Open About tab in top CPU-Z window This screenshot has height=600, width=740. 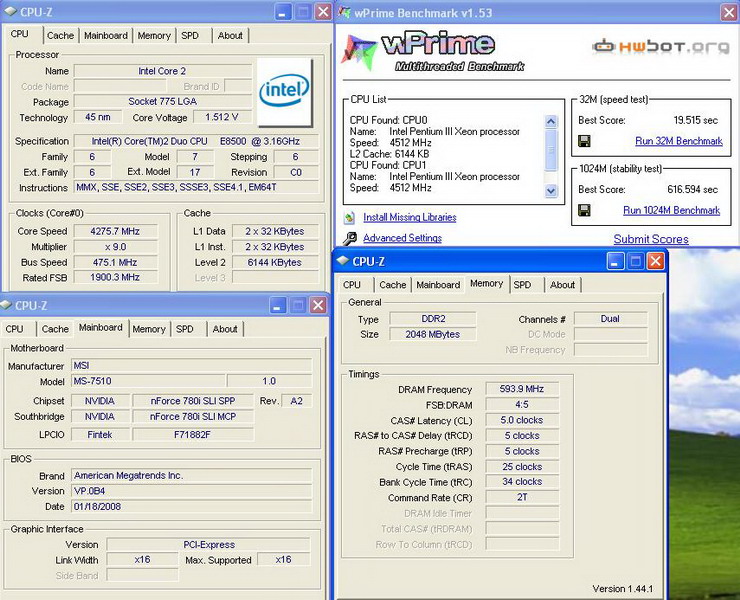coord(230,35)
